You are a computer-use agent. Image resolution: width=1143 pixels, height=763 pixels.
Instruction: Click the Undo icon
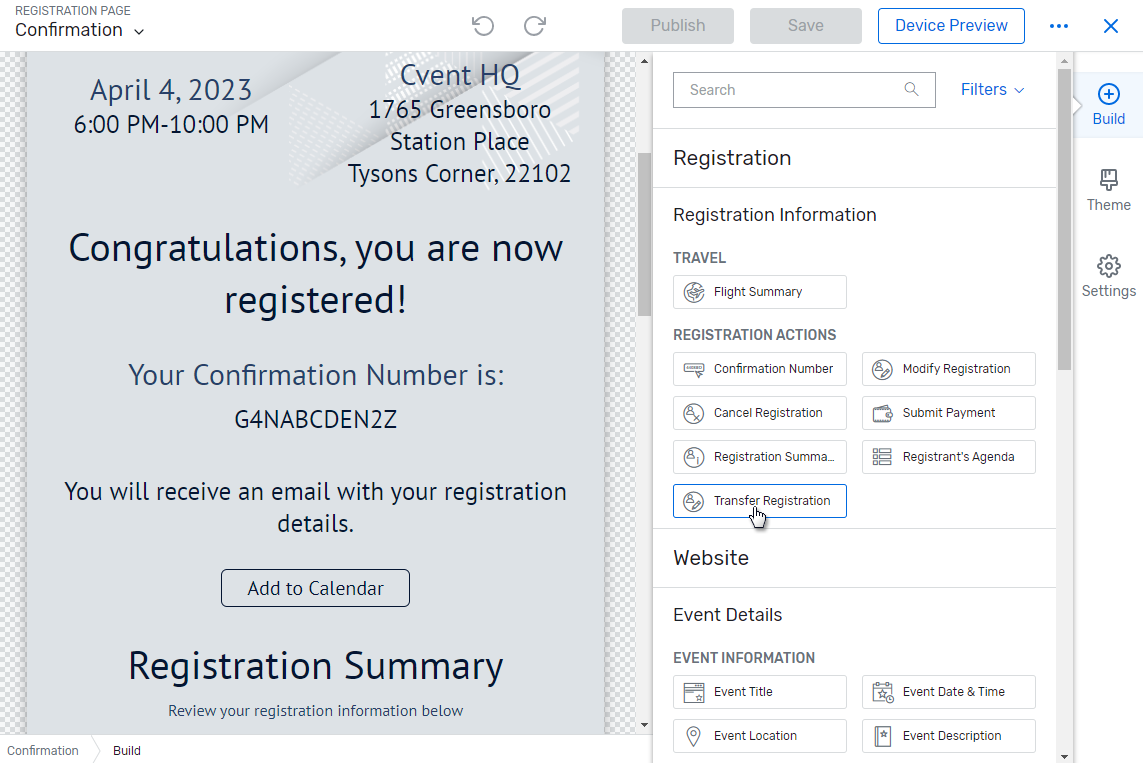tap(482, 26)
